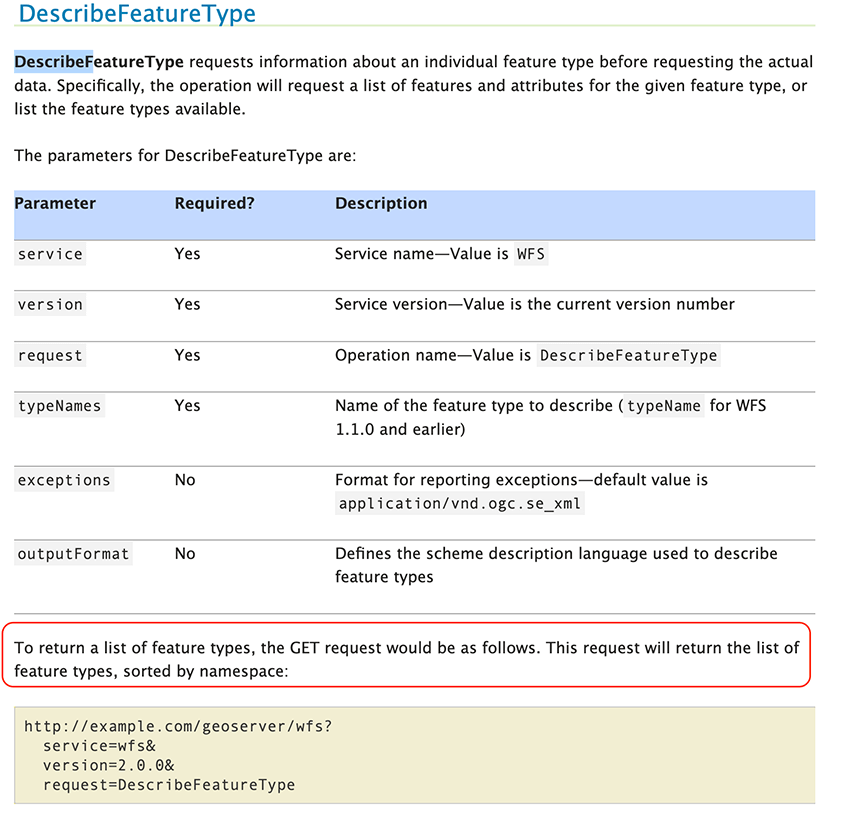Click the Description column header

(x=380, y=203)
